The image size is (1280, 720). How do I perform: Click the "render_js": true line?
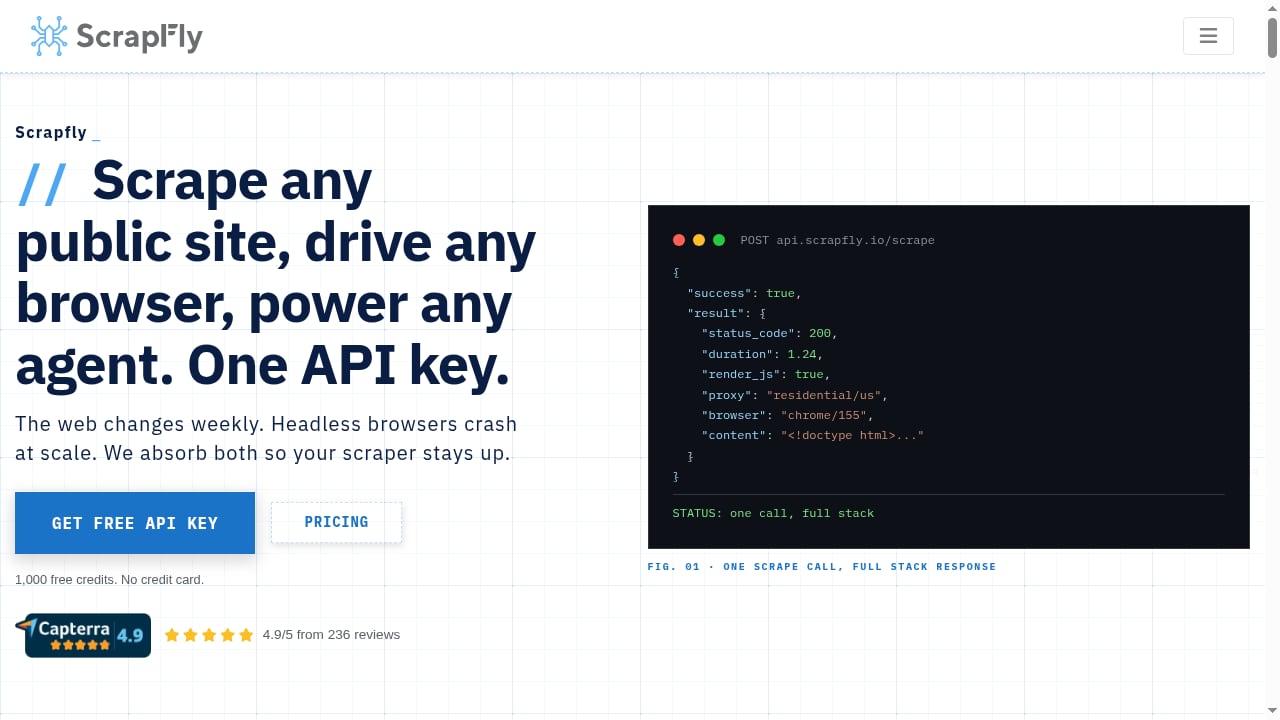coord(766,374)
